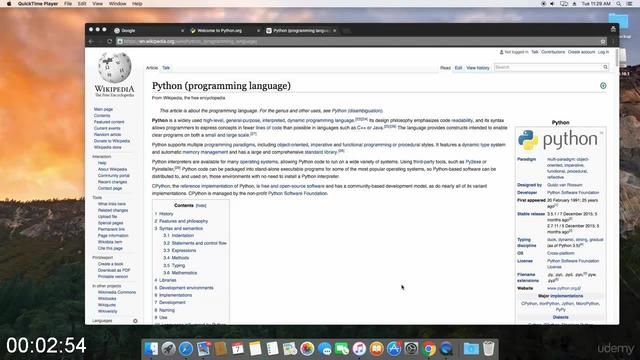Launch Launchpad rocket icon in dock
640x360 pixels.
point(168,349)
